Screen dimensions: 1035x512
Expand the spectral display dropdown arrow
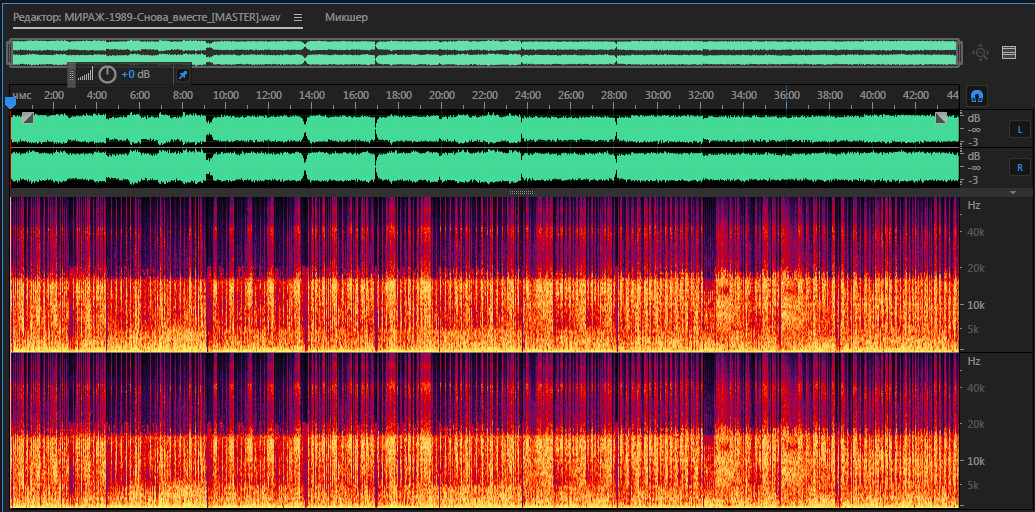click(x=1013, y=192)
